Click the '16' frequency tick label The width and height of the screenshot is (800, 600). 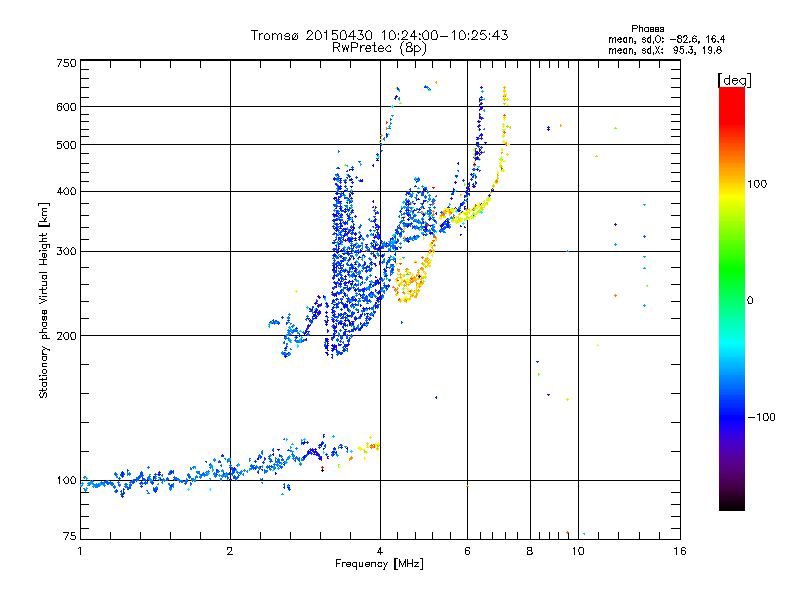680,551
